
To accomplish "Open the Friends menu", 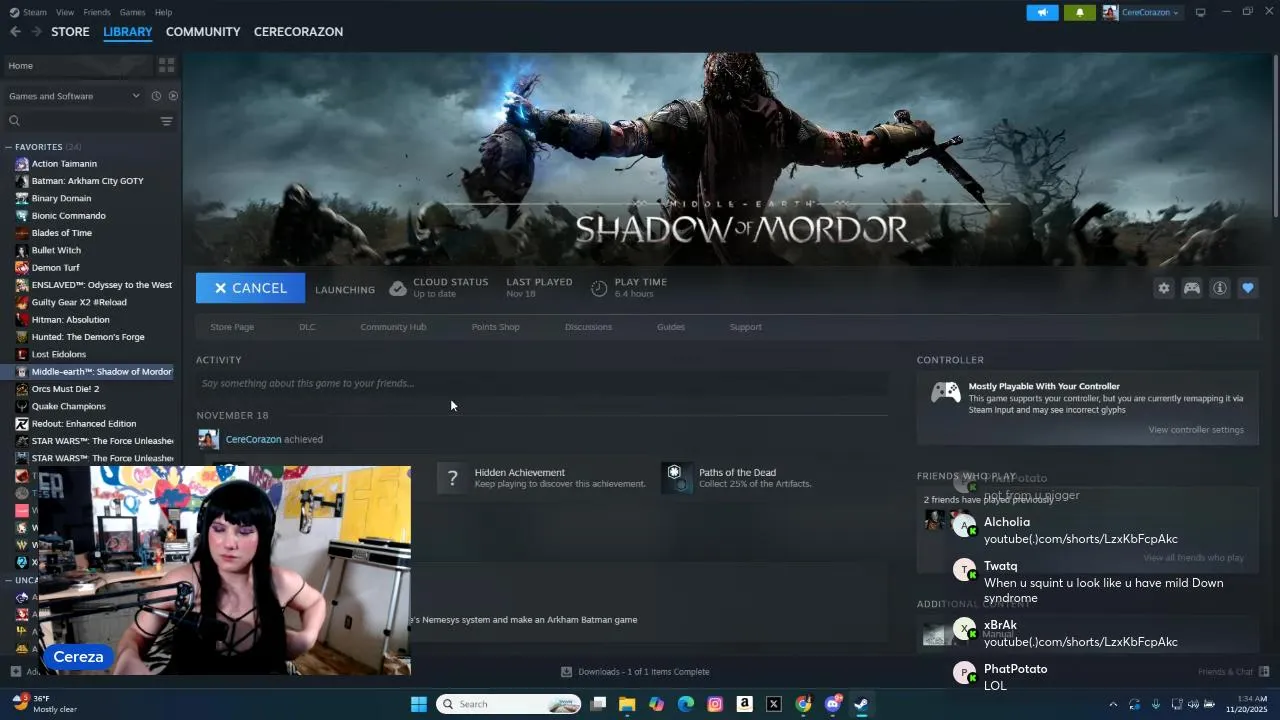I will coord(97,12).
